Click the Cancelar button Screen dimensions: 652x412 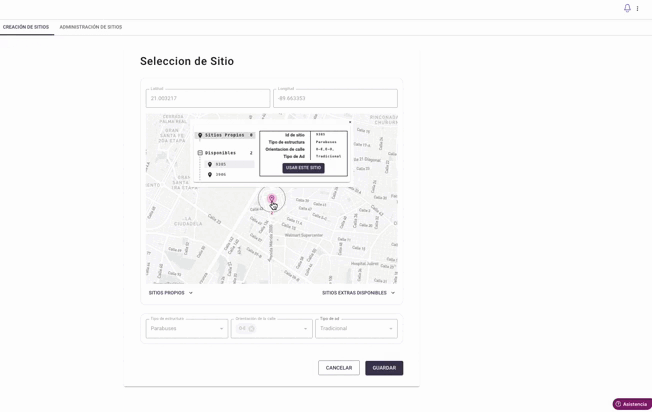(339, 368)
